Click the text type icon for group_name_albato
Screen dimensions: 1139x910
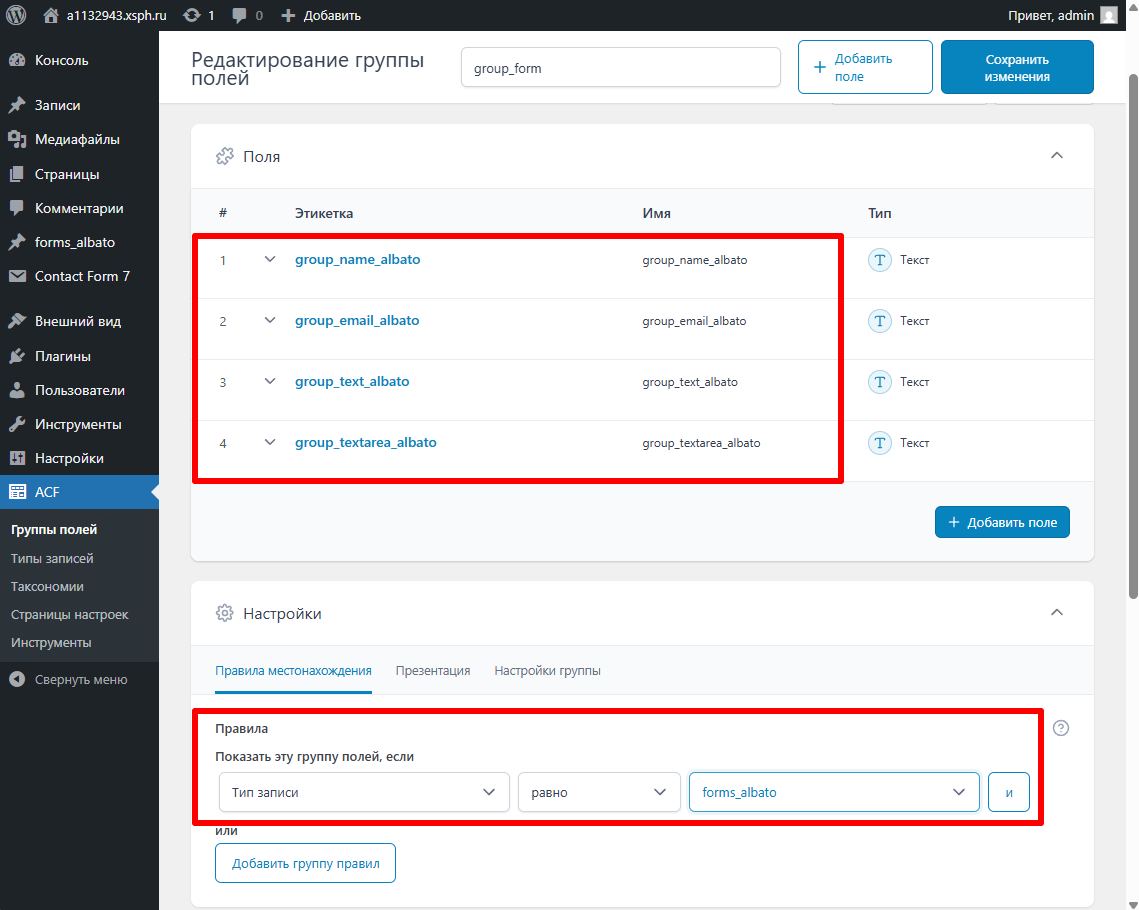pos(879,260)
